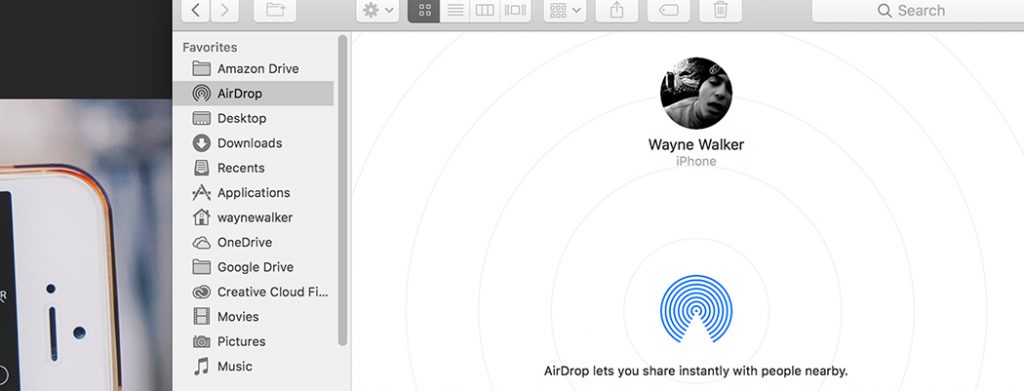The height and width of the screenshot is (391, 1024).
Task: Switch to Cover Flow view
Action: tap(515, 10)
